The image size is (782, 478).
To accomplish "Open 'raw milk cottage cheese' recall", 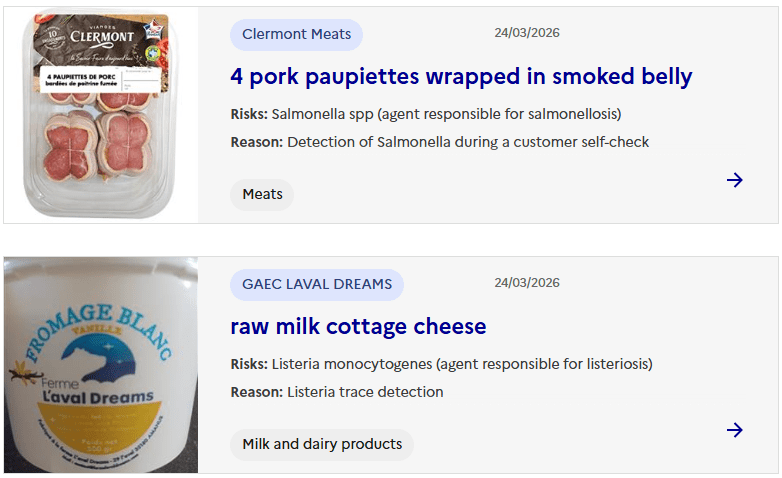I will pos(358,327).
